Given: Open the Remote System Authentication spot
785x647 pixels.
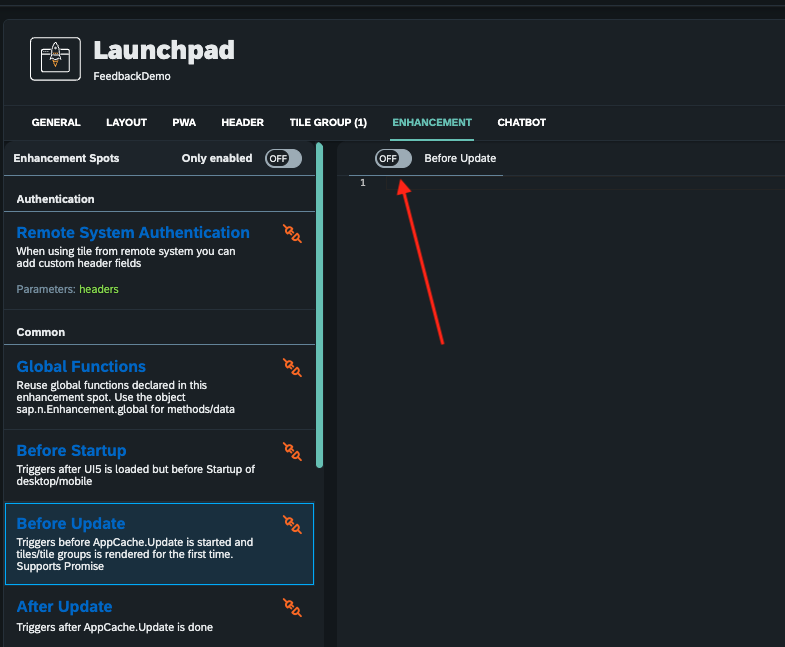Looking at the screenshot, I should coord(160,260).
